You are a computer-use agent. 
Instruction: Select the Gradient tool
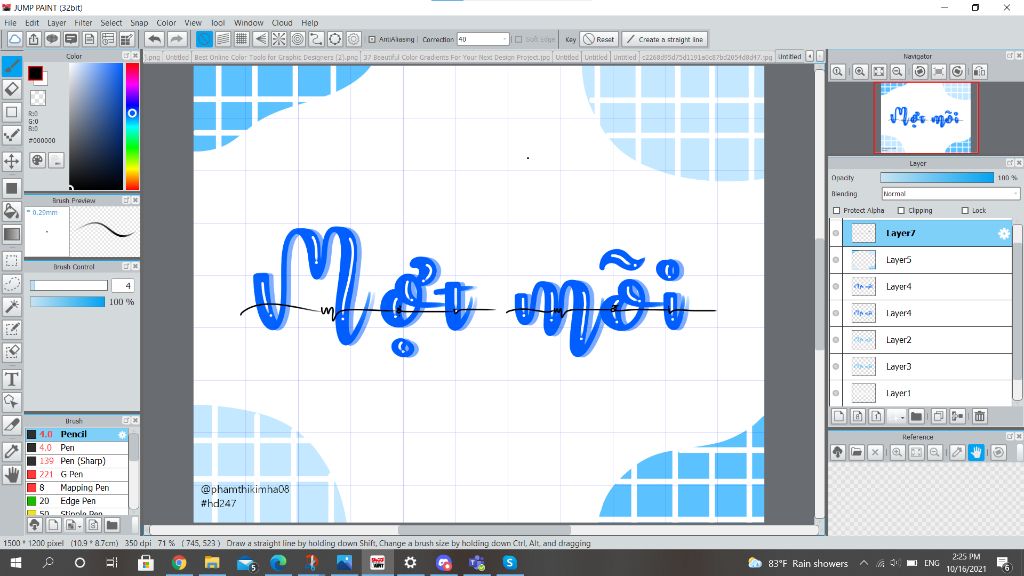click(12, 234)
